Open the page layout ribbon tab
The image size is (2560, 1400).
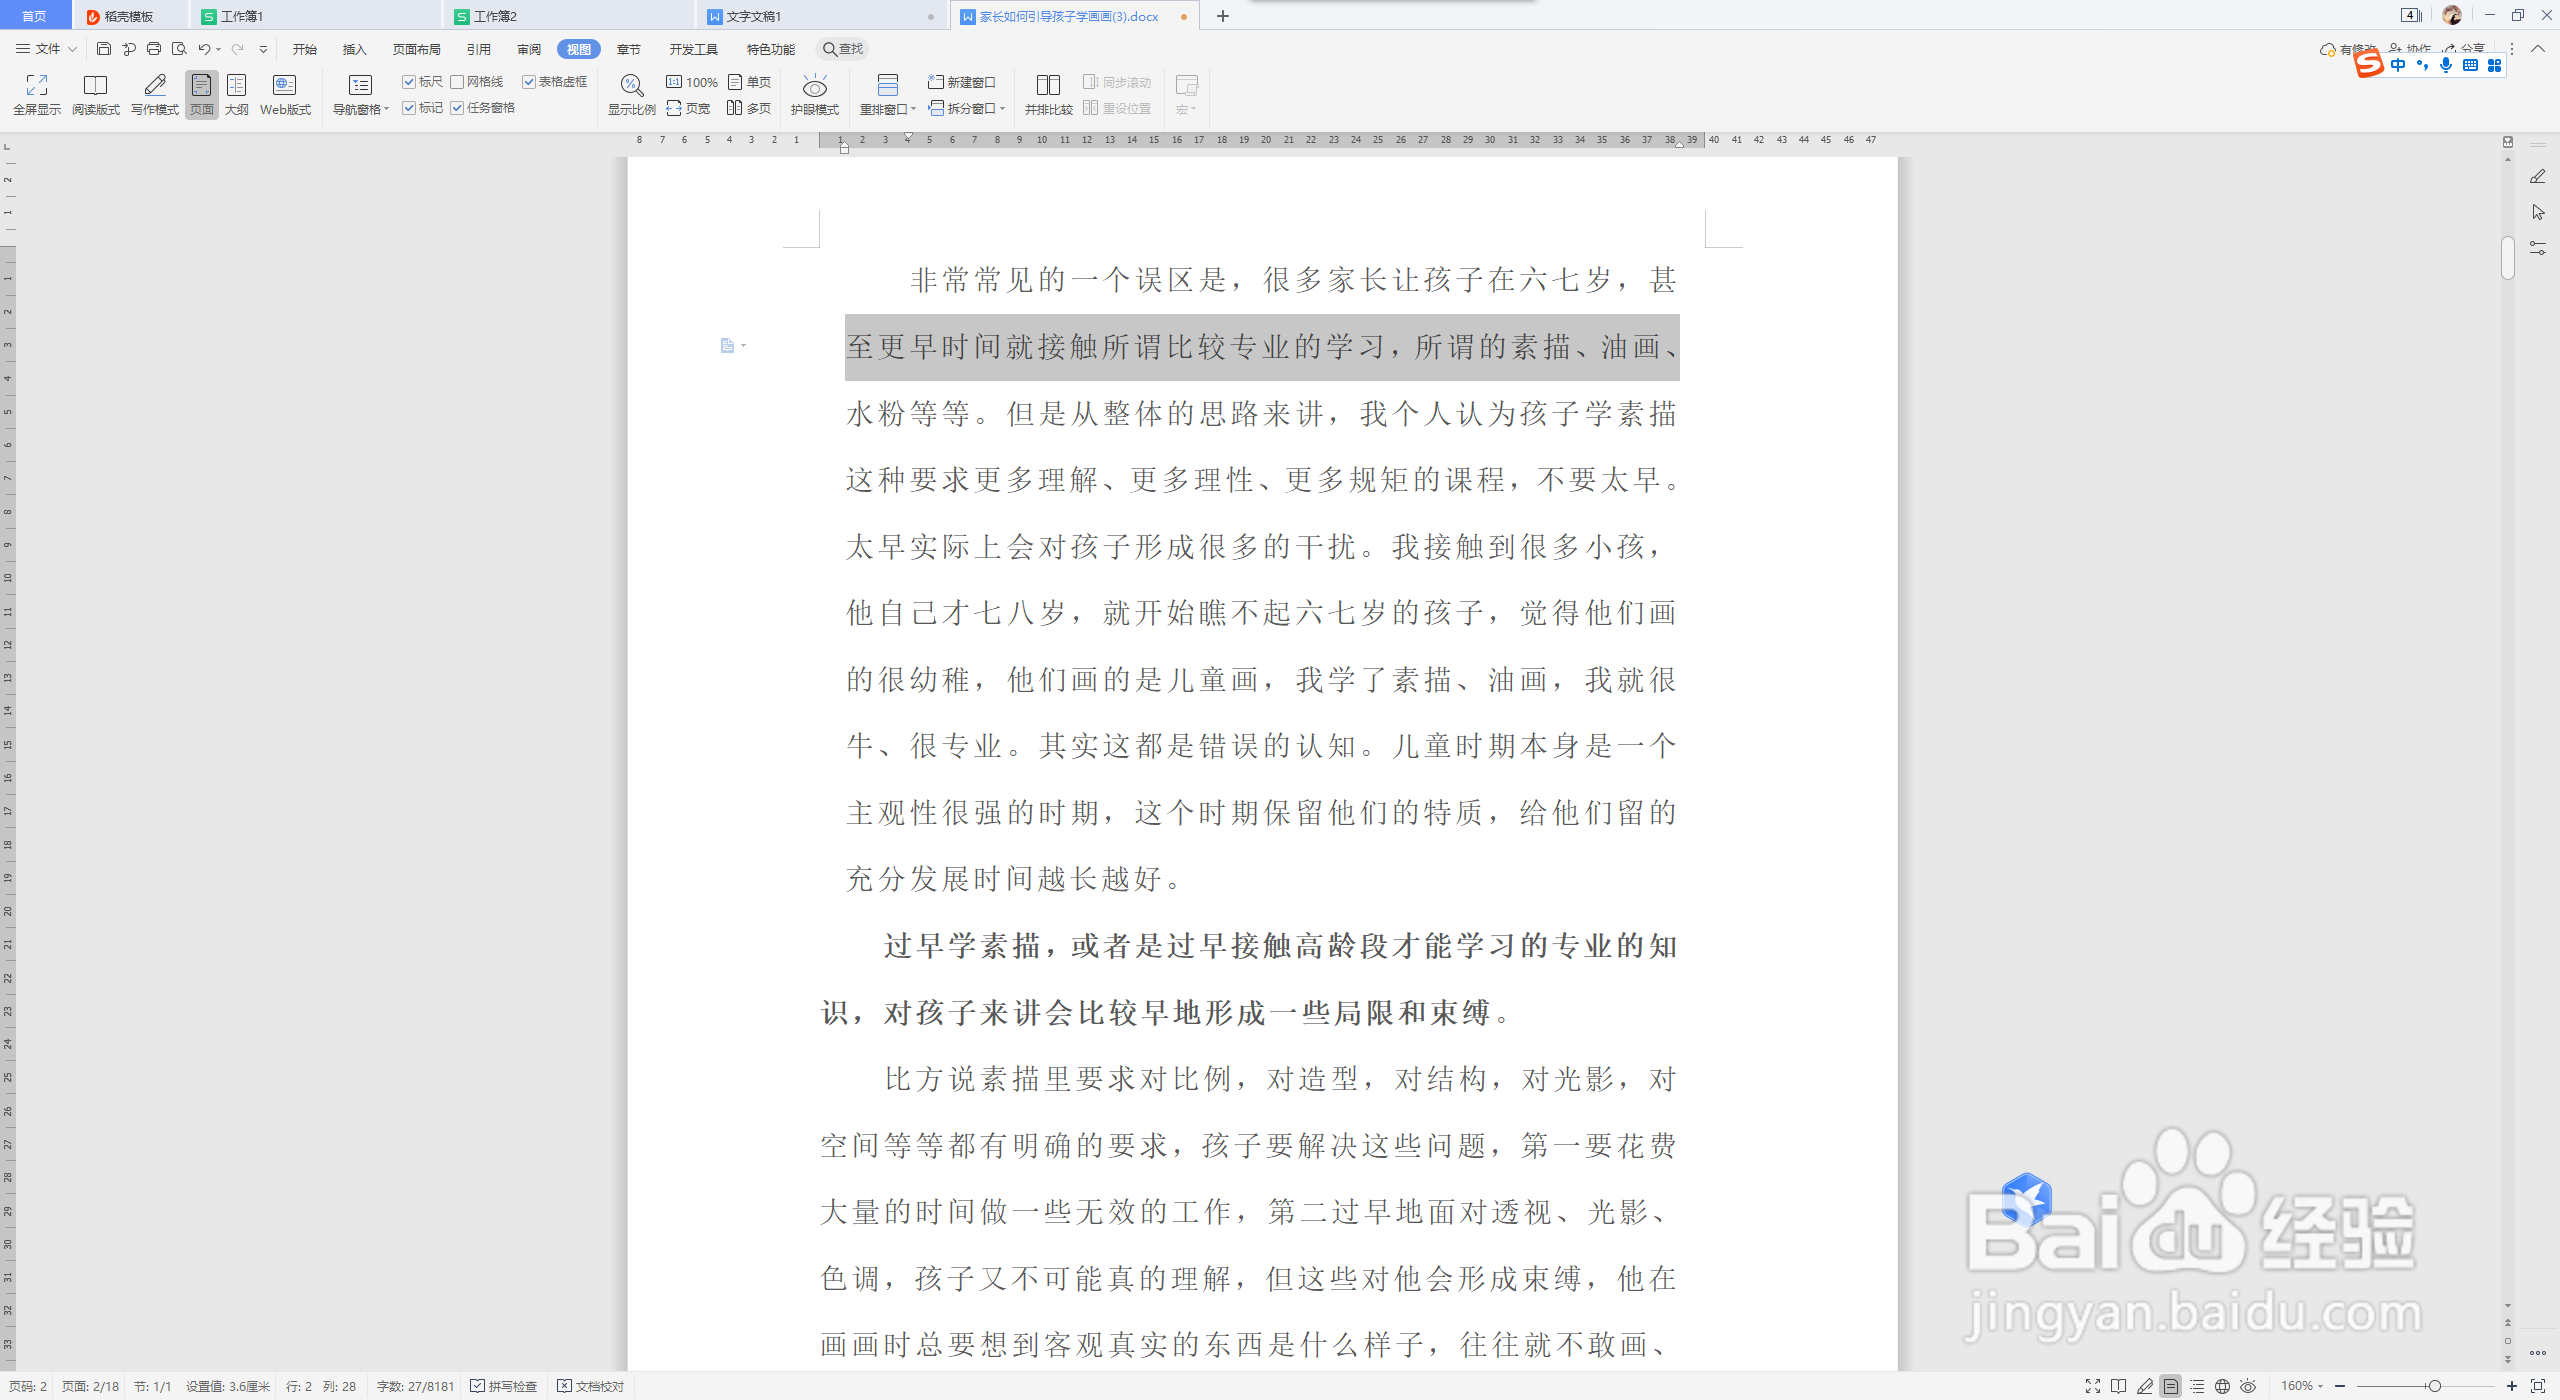[416, 49]
